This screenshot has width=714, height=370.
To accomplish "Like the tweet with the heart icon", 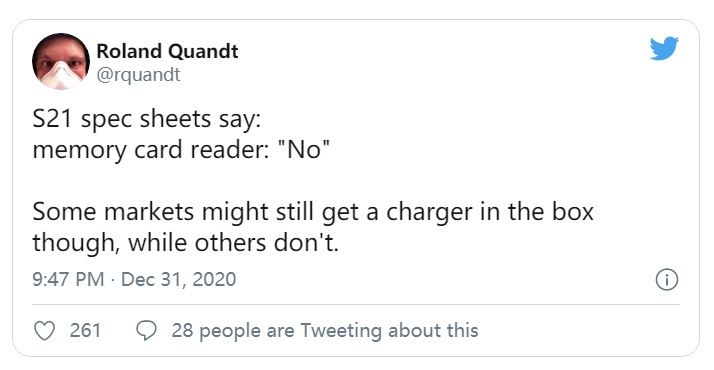I will [x=45, y=331].
